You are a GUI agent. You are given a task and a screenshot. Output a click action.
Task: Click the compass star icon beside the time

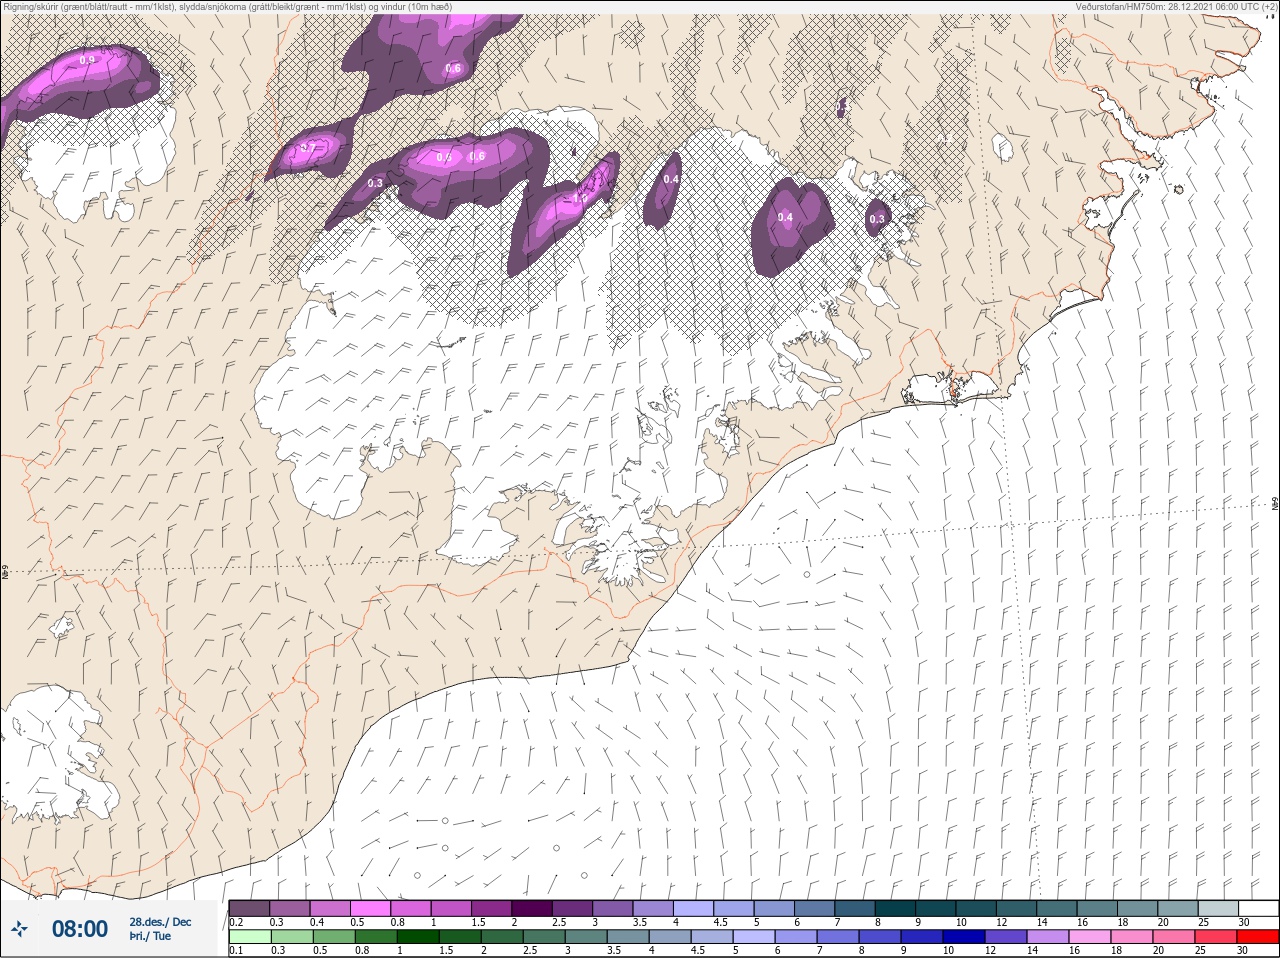click(x=20, y=929)
